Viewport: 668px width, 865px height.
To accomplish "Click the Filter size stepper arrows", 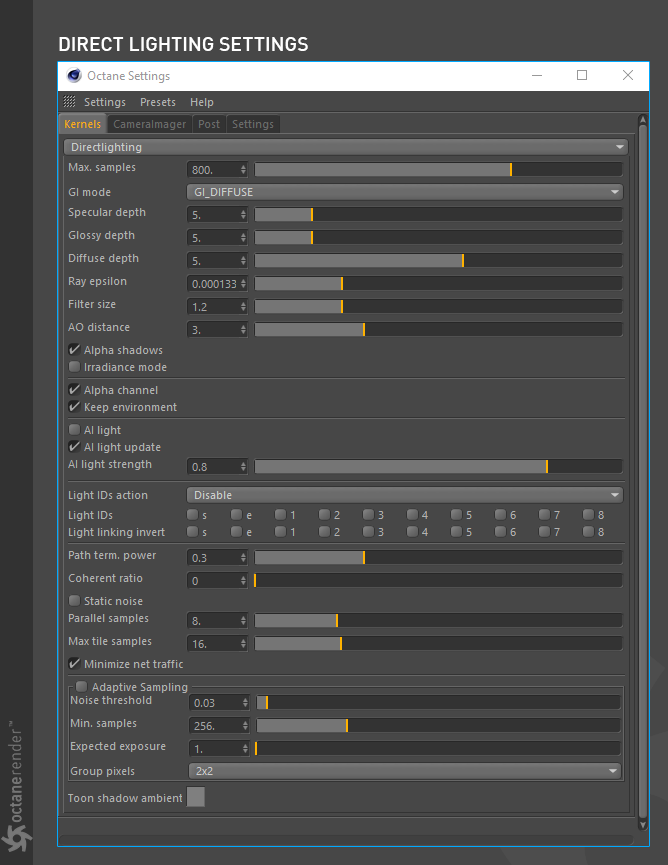I will click(243, 307).
